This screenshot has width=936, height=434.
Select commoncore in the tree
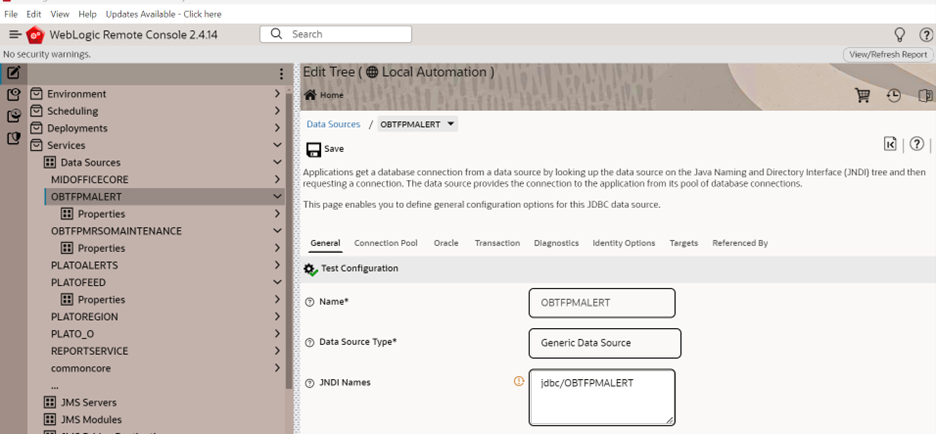(x=81, y=368)
